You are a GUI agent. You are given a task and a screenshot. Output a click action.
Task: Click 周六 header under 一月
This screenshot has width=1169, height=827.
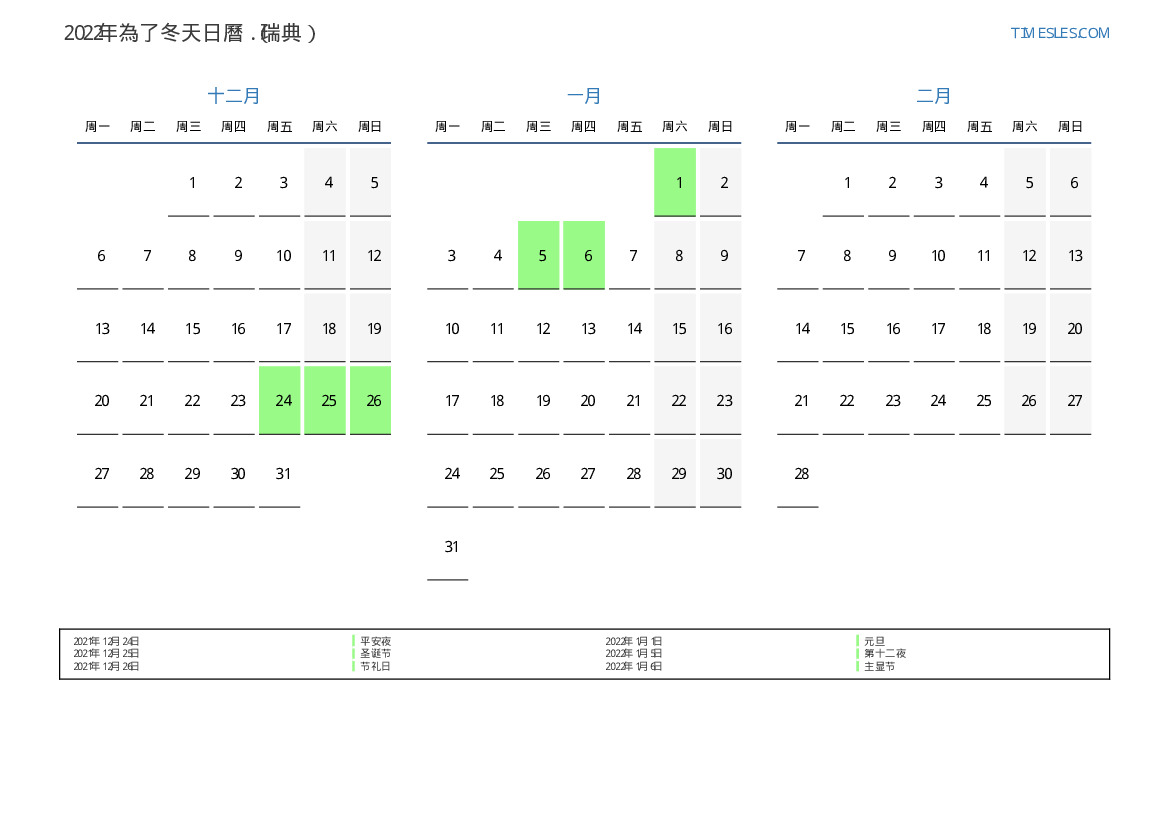coord(675,127)
